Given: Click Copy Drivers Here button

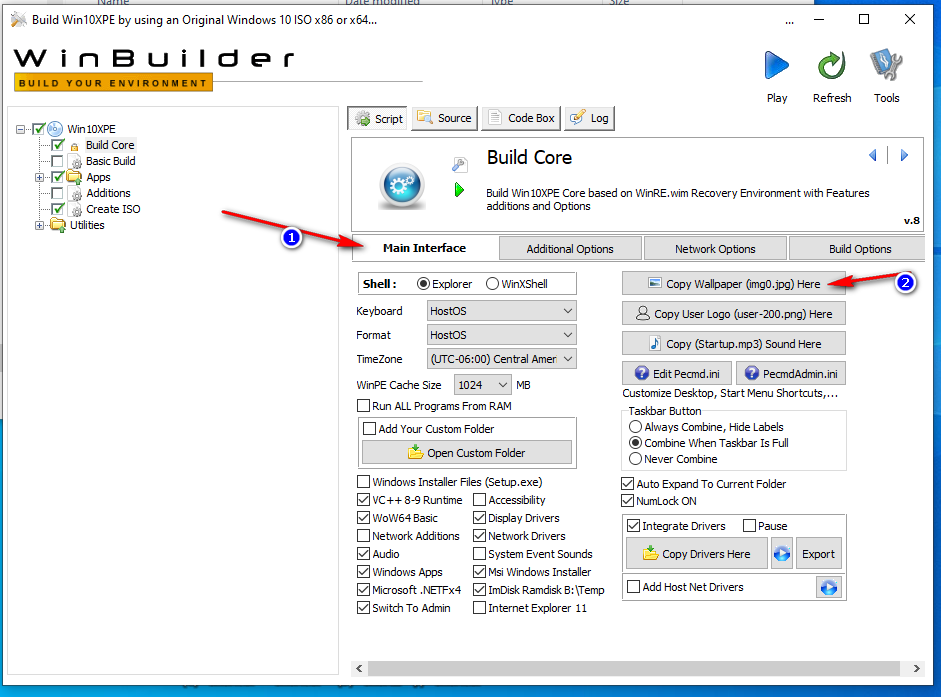Looking at the screenshot, I should coord(696,554).
